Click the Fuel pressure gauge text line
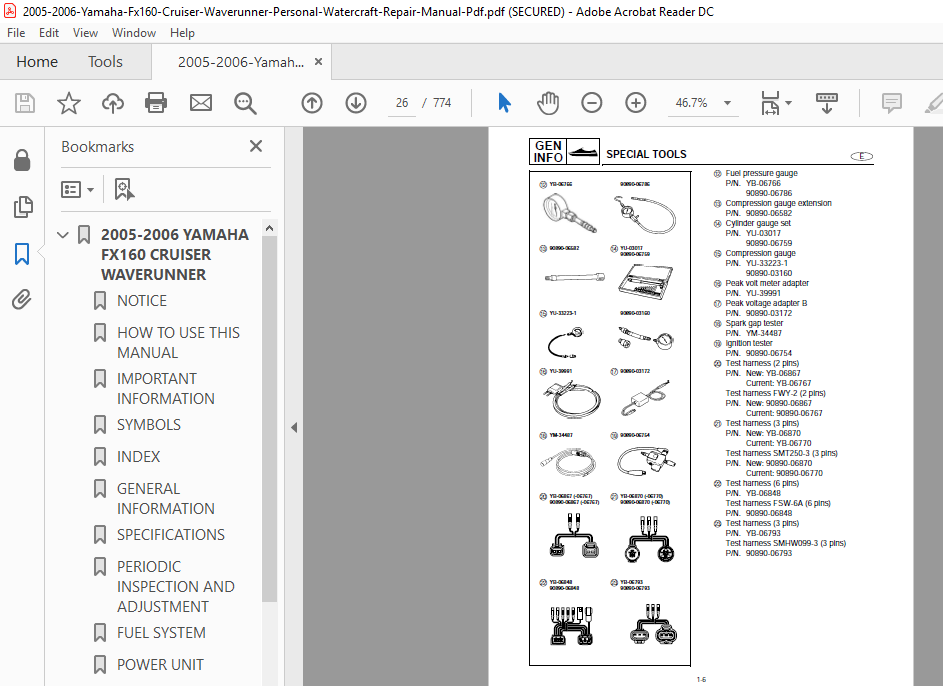943x686 pixels. point(761,173)
